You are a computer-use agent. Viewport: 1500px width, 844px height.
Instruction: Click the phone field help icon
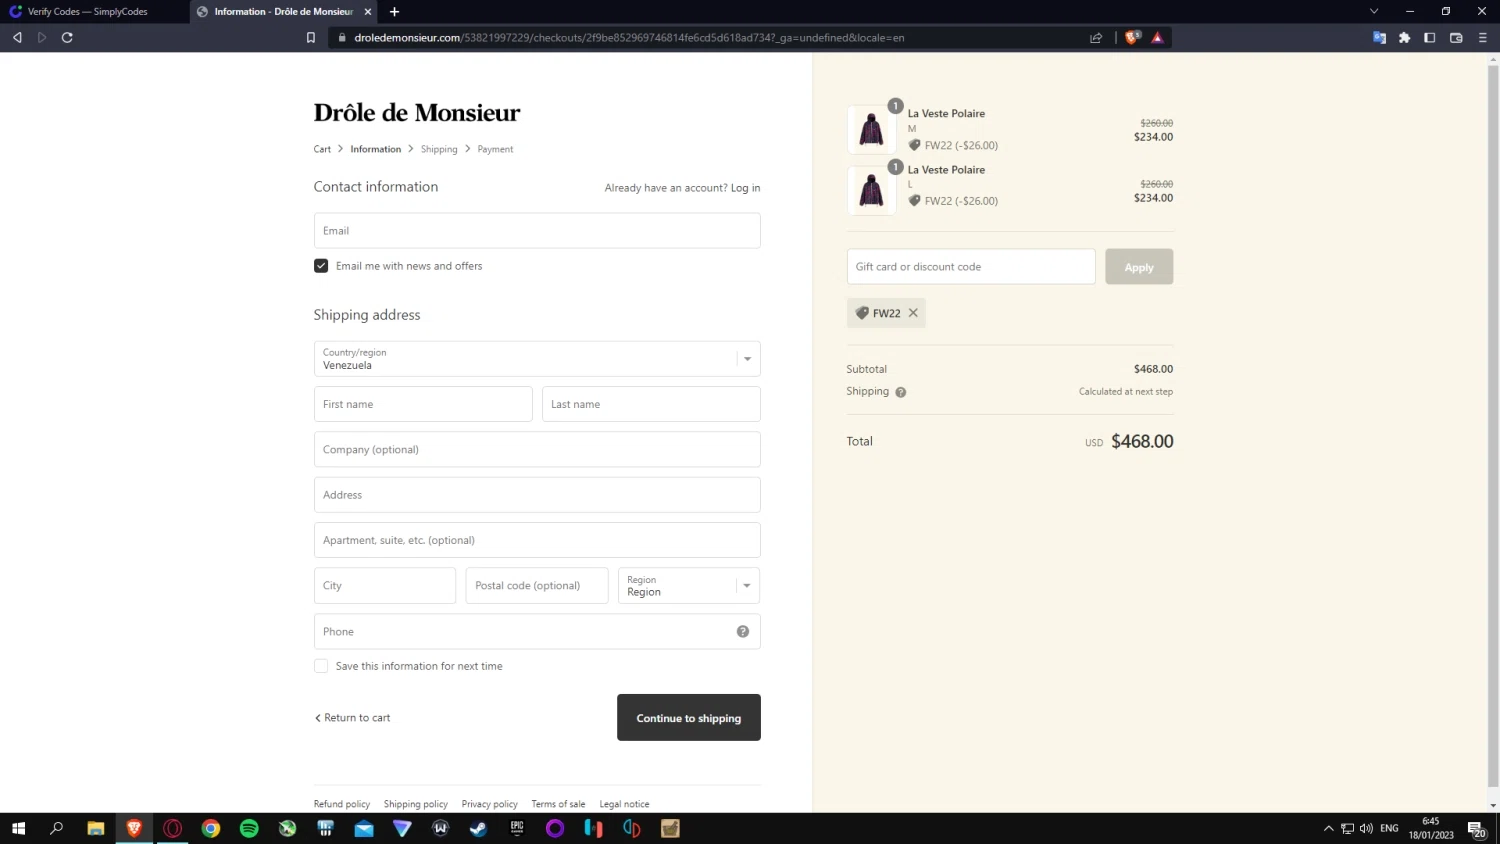click(x=743, y=631)
